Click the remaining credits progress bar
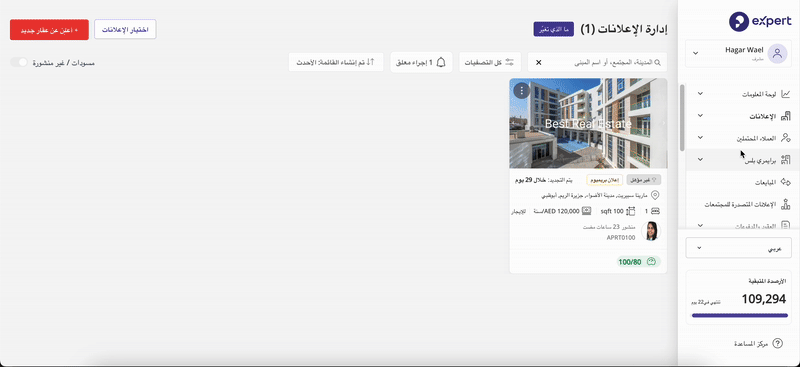Screen dimensions: 800x367 [739, 315]
